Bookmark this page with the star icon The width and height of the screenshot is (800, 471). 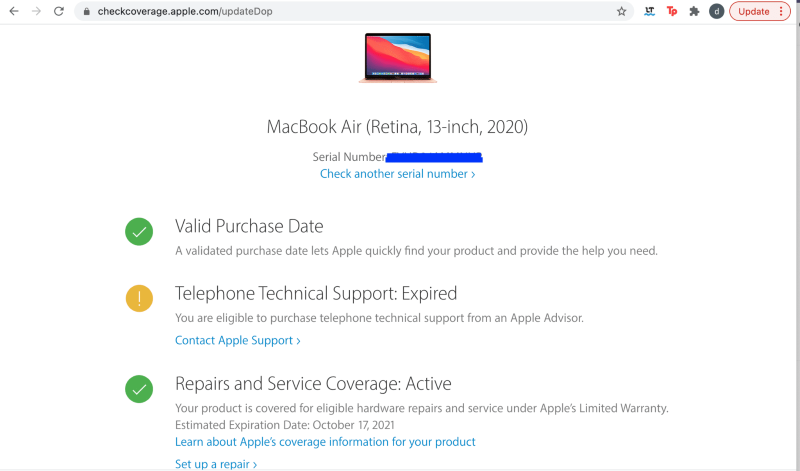[621, 12]
